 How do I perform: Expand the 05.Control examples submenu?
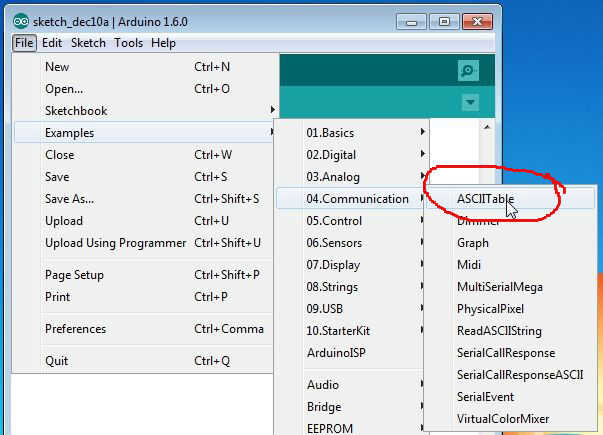tap(350, 221)
